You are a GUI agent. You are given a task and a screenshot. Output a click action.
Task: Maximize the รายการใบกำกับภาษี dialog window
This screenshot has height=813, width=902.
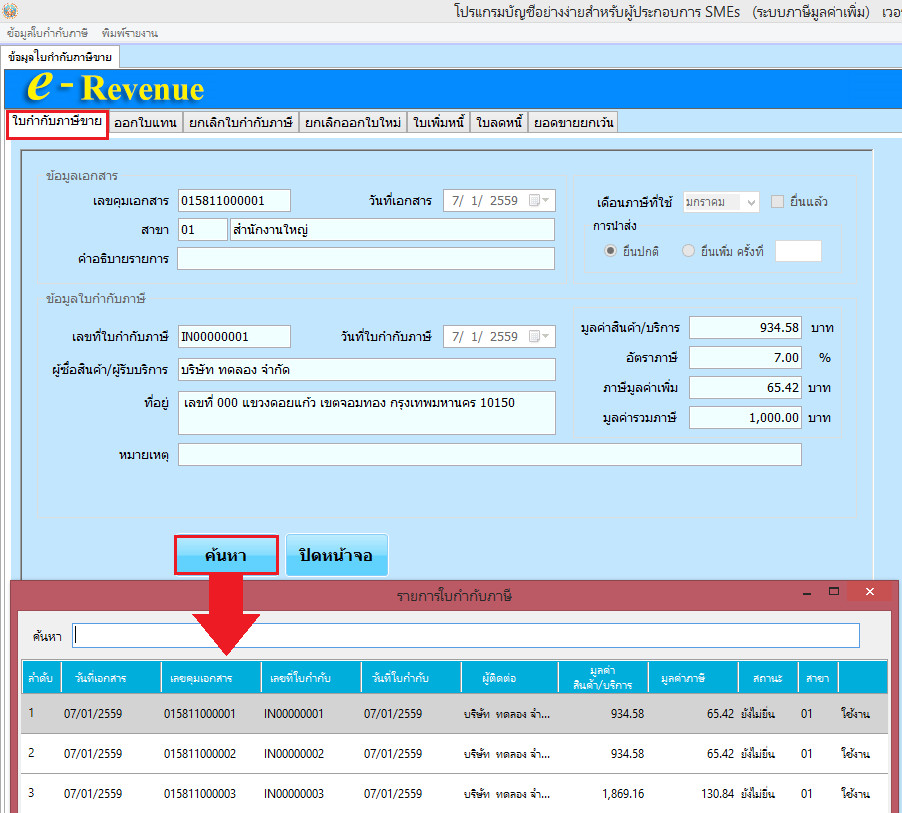pos(834,593)
